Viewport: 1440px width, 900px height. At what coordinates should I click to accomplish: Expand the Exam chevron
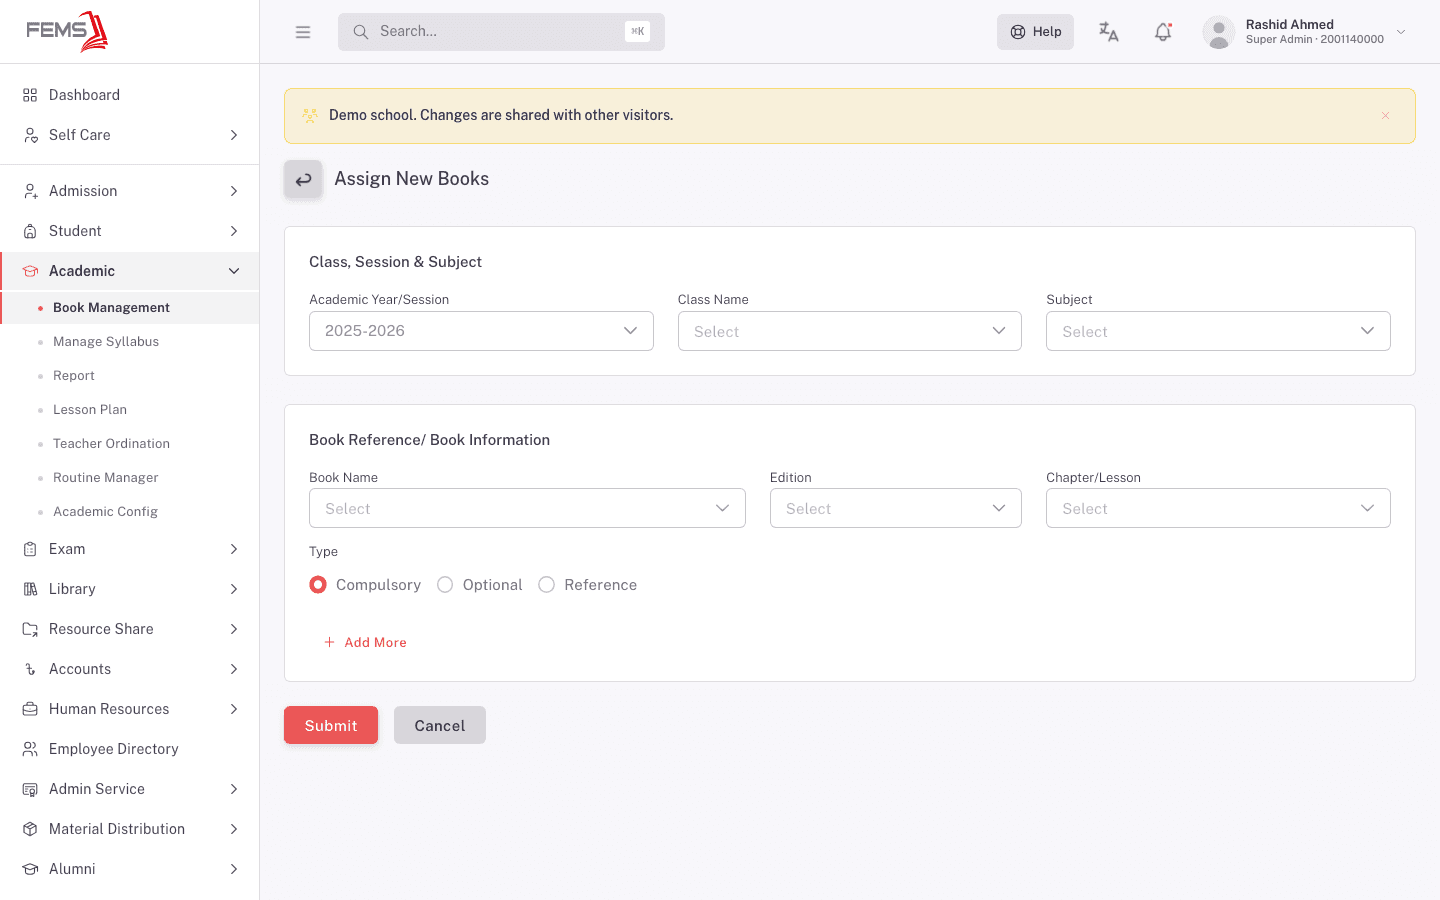point(234,549)
